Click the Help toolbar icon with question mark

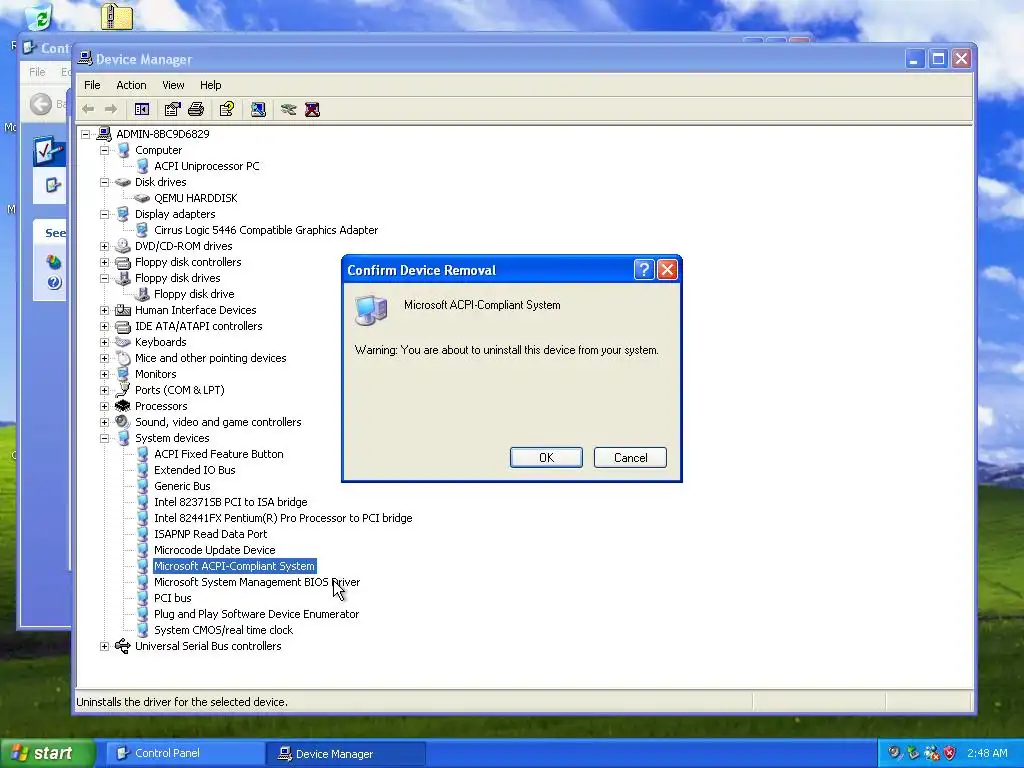(x=227, y=110)
